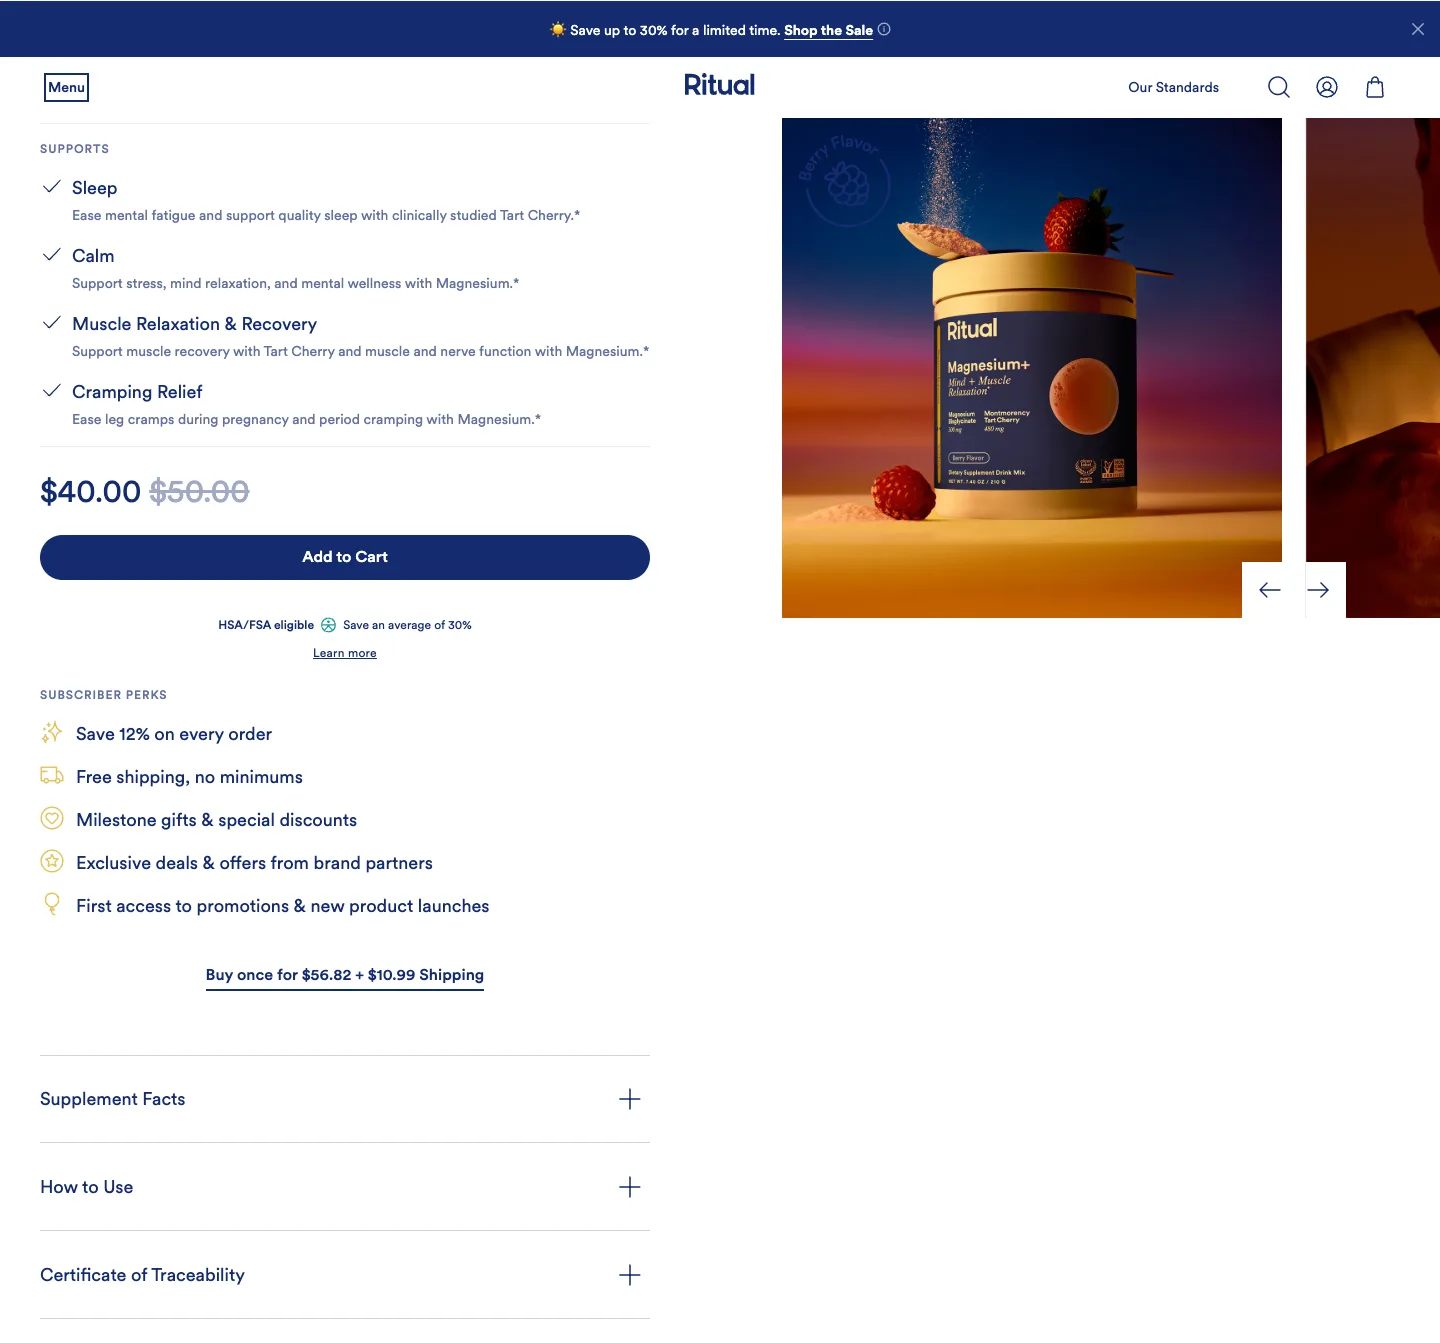This screenshot has height=1343, width=1440.
Task: Click 'Save up to 30%' banner text
Action: point(675,30)
